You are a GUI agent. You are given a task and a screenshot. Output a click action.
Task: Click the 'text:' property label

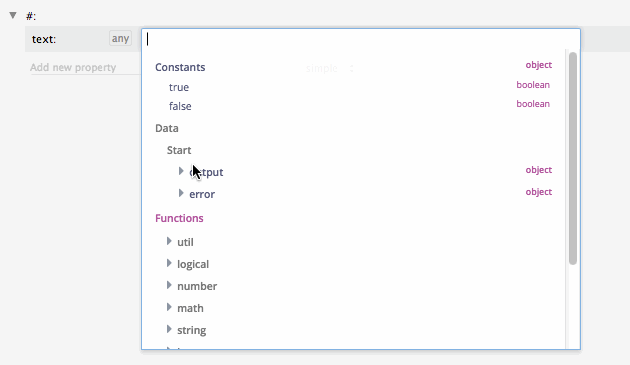(x=44, y=39)
